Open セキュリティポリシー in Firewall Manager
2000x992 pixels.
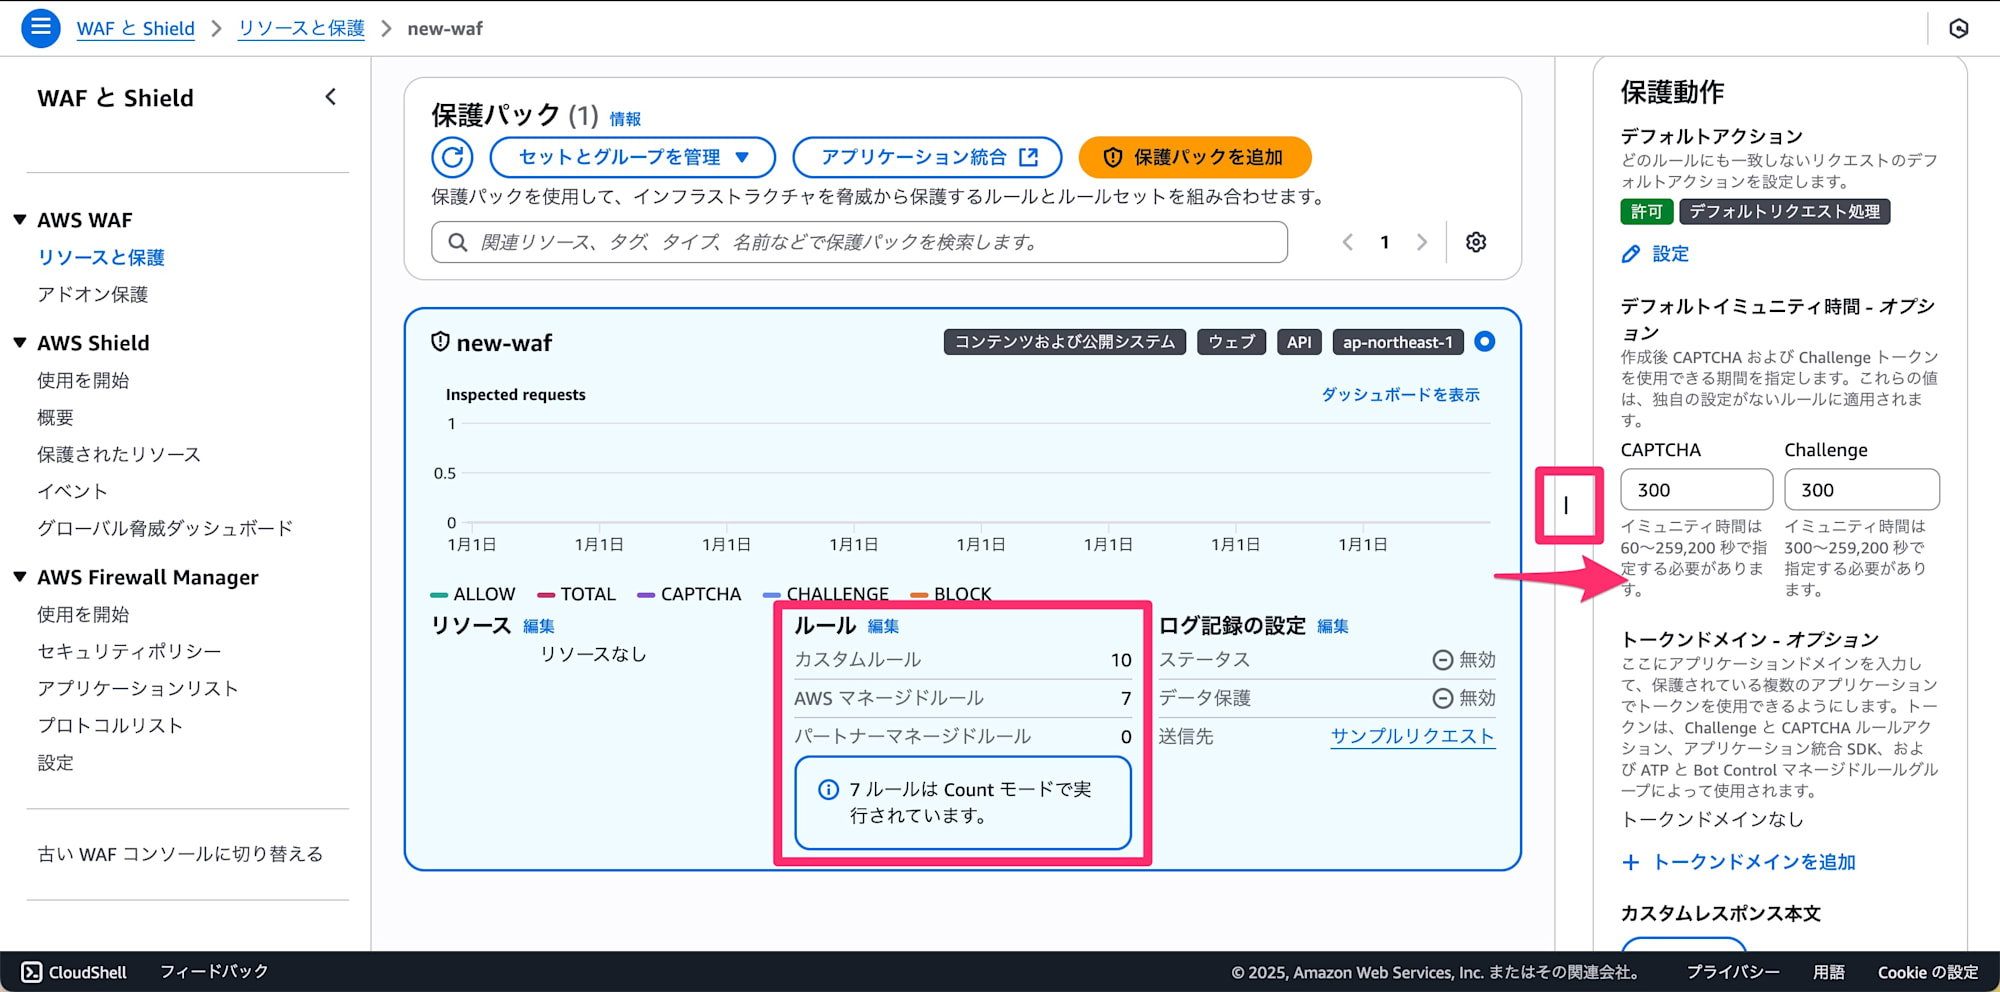click(129, 651)
